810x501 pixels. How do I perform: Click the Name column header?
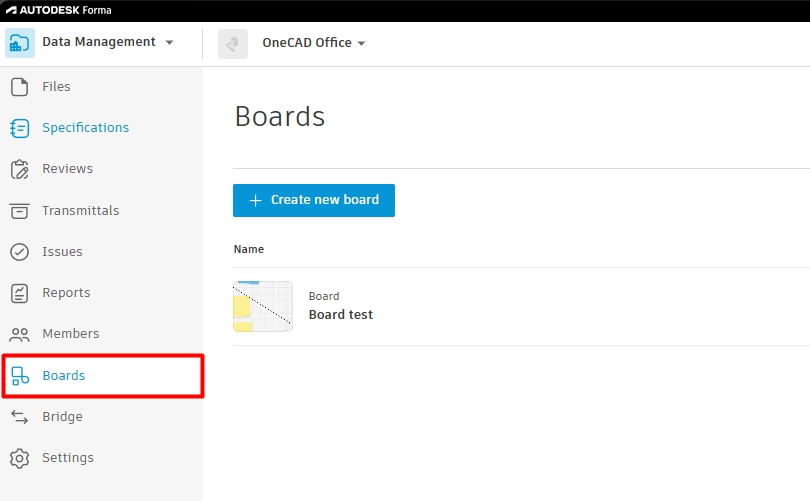(248, 249)
